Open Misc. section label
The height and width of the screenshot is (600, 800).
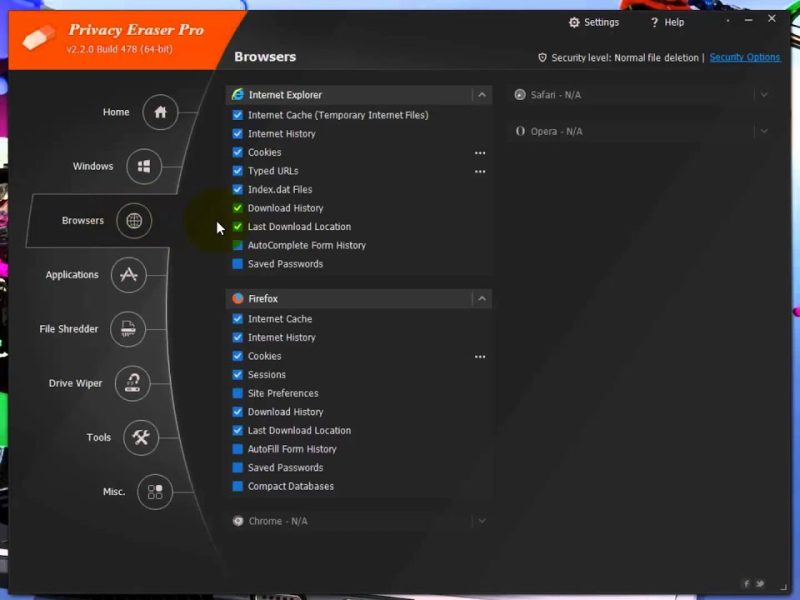pos(114,492)
